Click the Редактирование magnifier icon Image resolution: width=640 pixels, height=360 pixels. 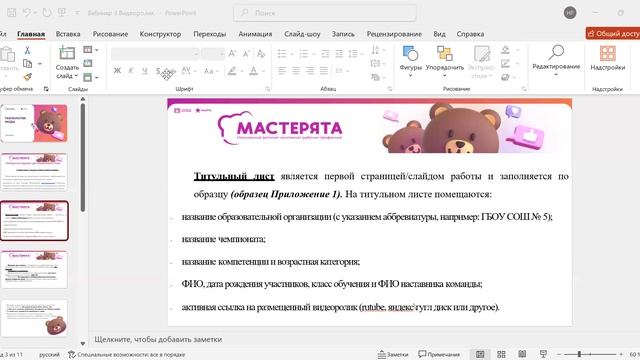(556, 53)
